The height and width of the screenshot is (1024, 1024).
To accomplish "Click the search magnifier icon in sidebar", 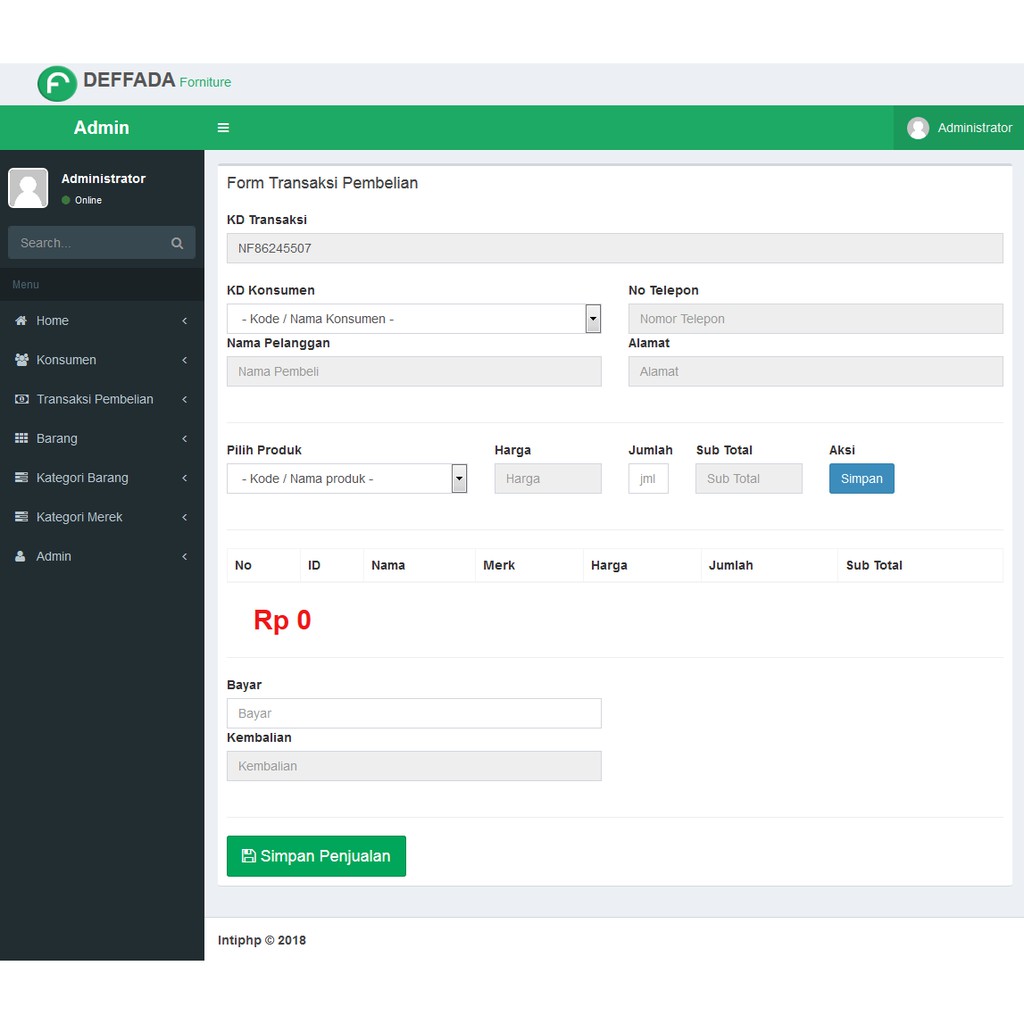I will [x=177, y=243].
